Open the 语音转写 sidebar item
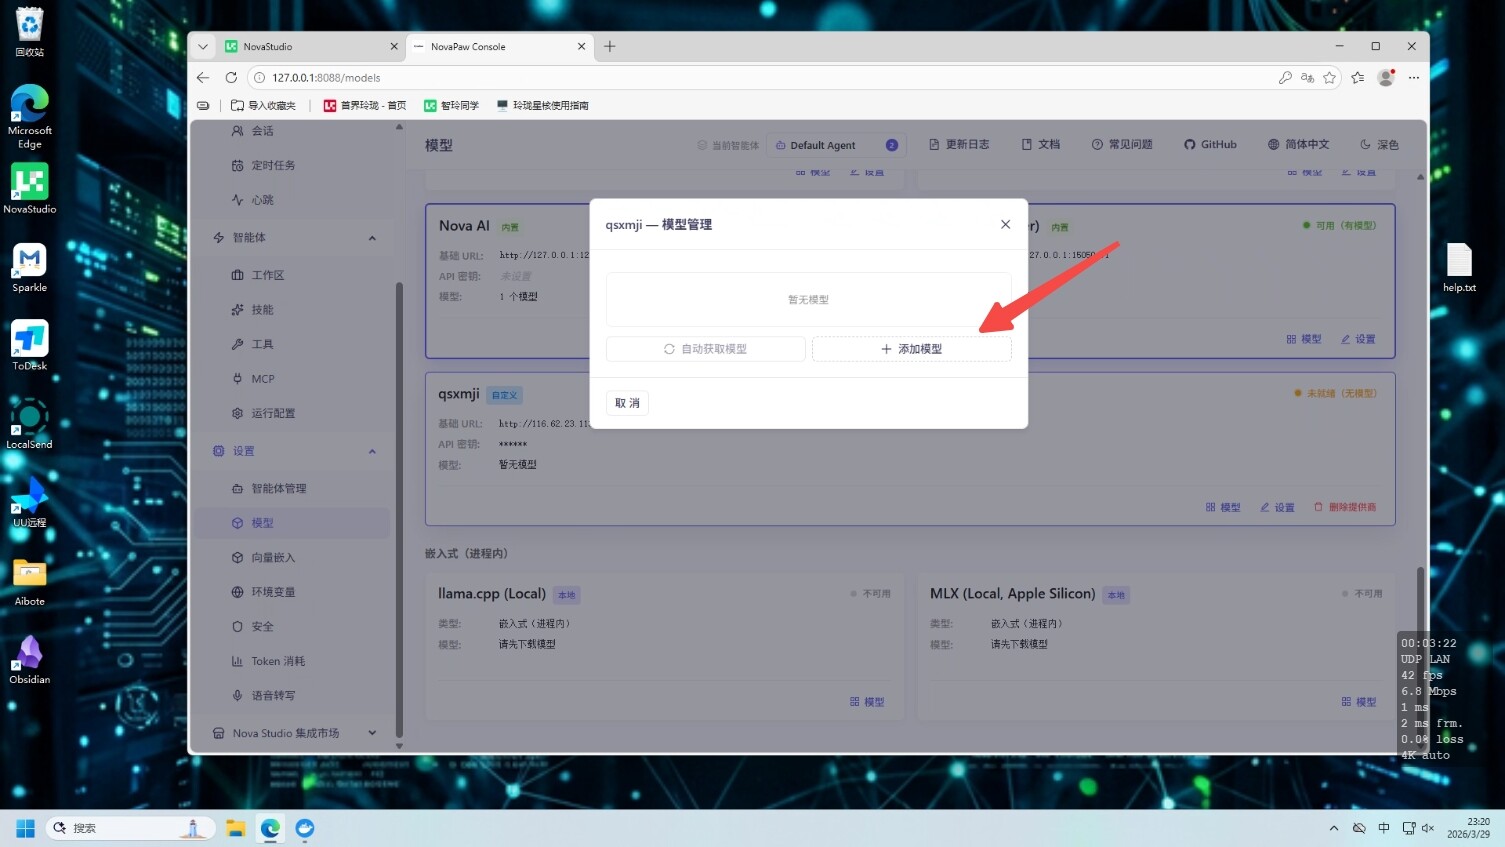This screenshot has width=1505, height=847. [272, 695]
